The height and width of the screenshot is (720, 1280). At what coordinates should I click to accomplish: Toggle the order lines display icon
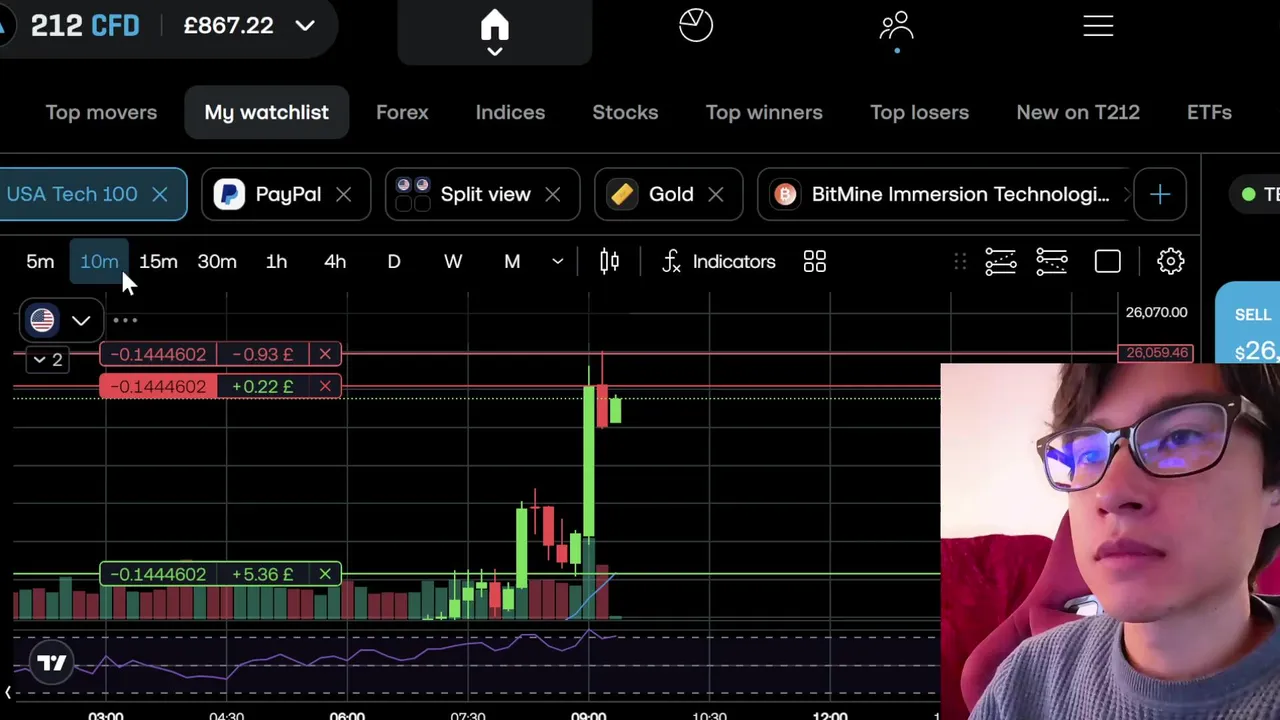click(1001, 262)
